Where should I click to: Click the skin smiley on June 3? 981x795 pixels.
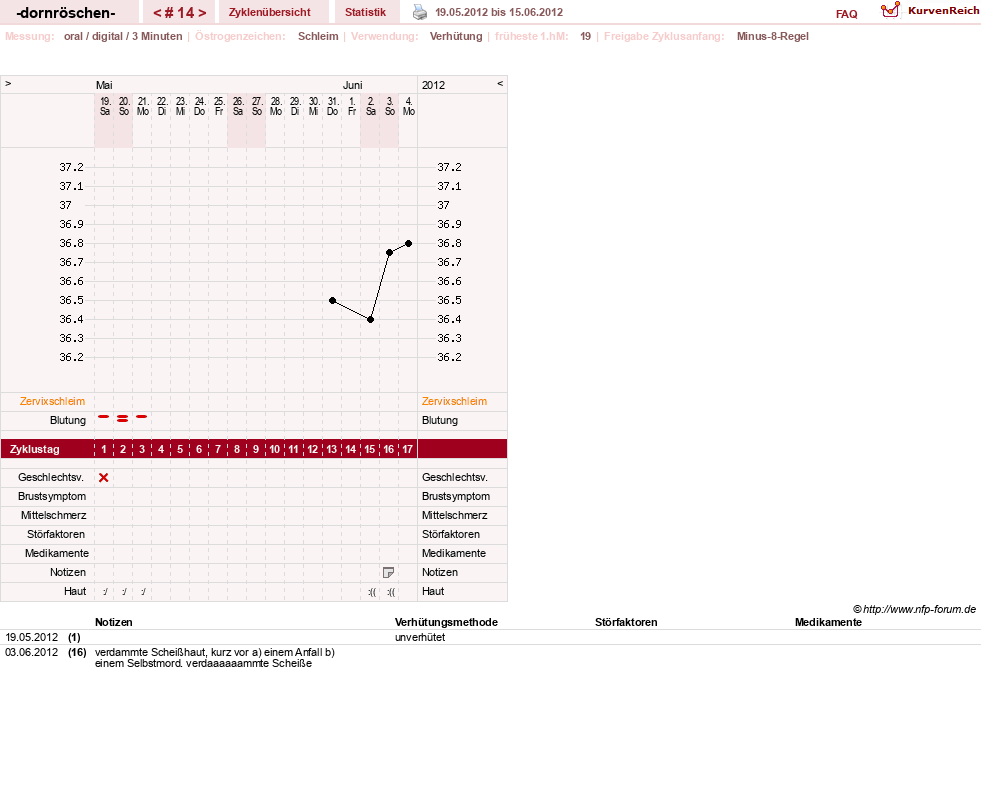point(391,592)
